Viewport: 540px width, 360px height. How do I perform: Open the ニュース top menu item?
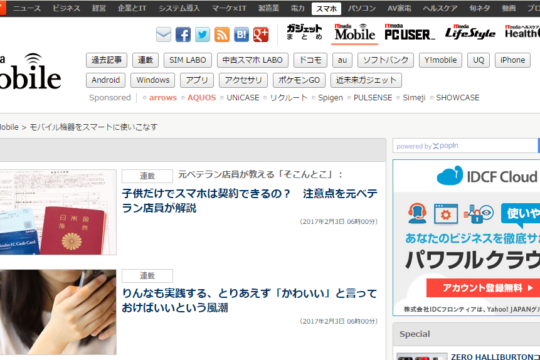[27, 8]
